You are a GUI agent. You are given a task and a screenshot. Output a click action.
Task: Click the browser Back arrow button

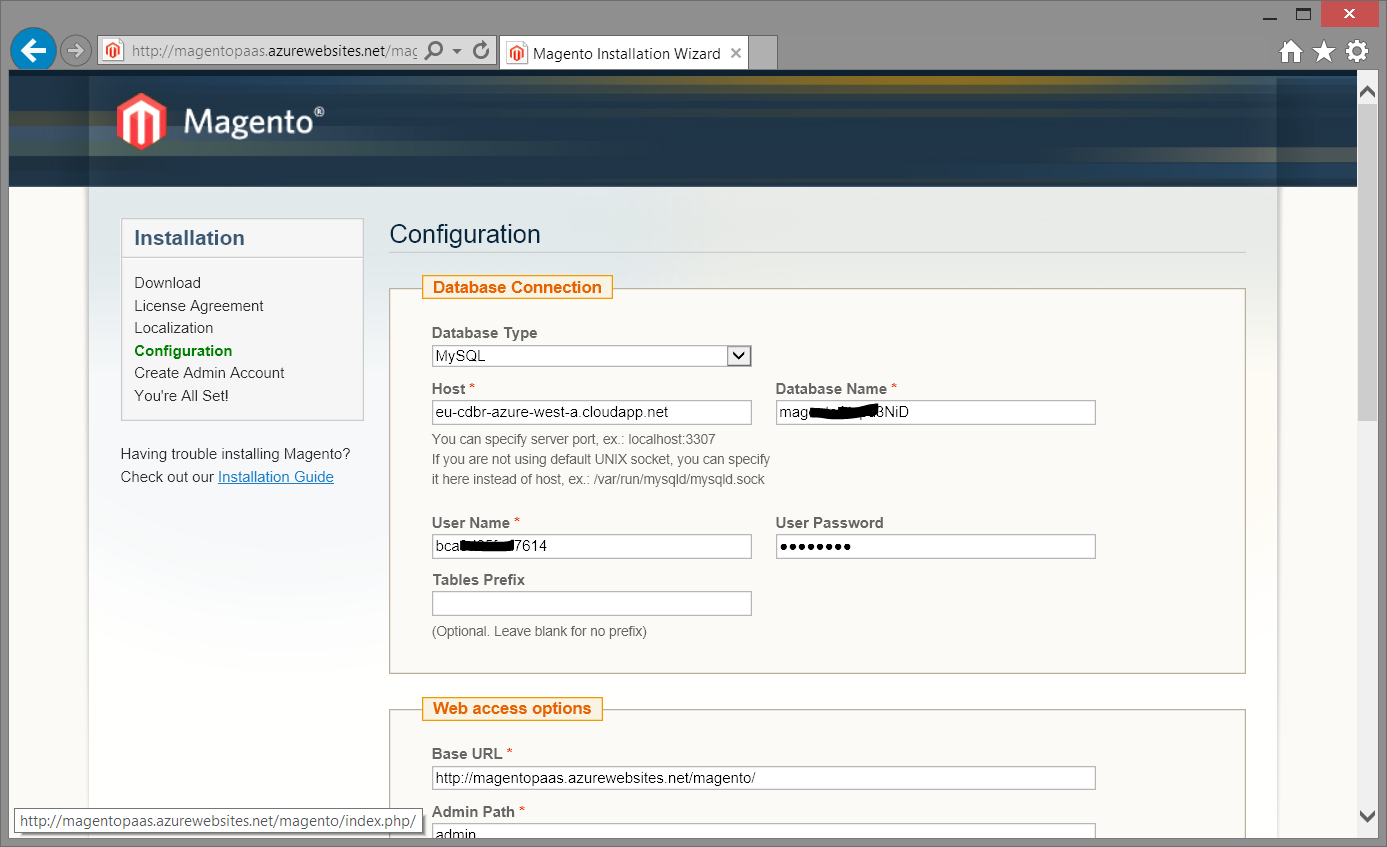[x=33, y=49]
